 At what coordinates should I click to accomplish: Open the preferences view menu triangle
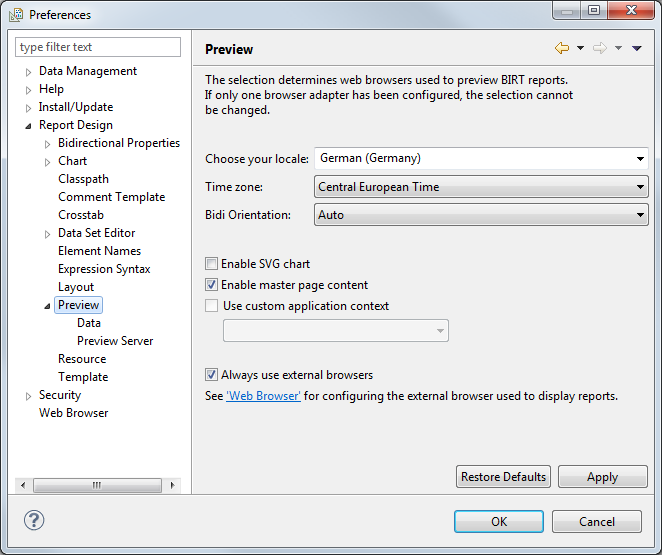tap(637, 48)
